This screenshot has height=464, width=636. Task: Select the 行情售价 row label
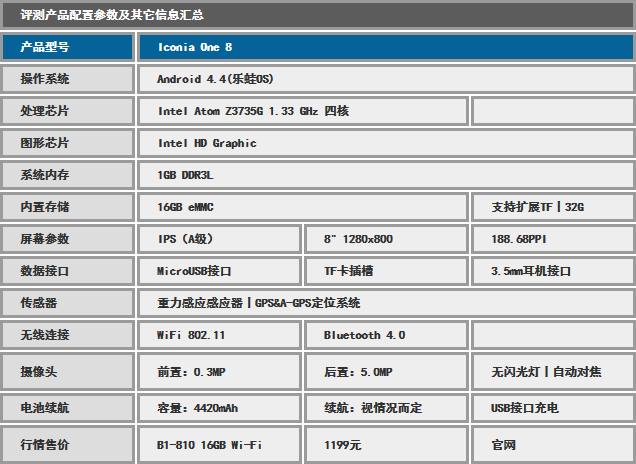(67, 445)
